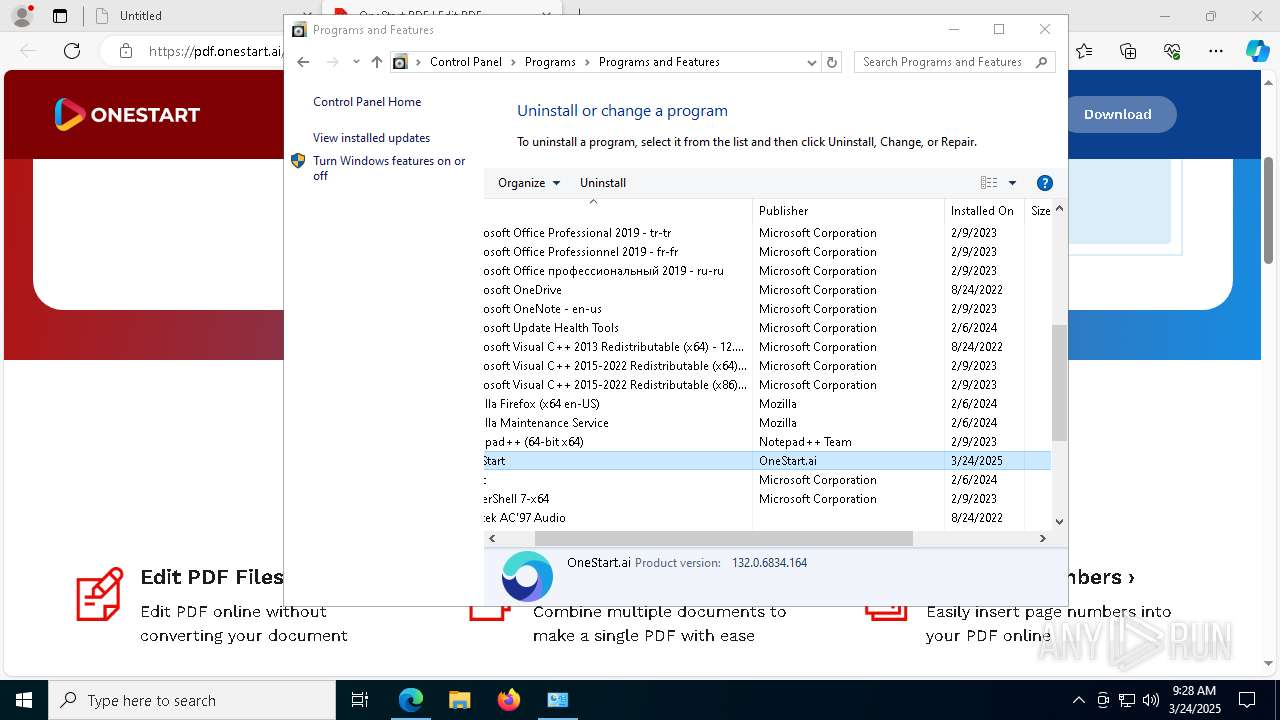Select Office Professional 2019 - tr-tr row
Viewport: 1280px width, 720px height.
pos(767,233)
